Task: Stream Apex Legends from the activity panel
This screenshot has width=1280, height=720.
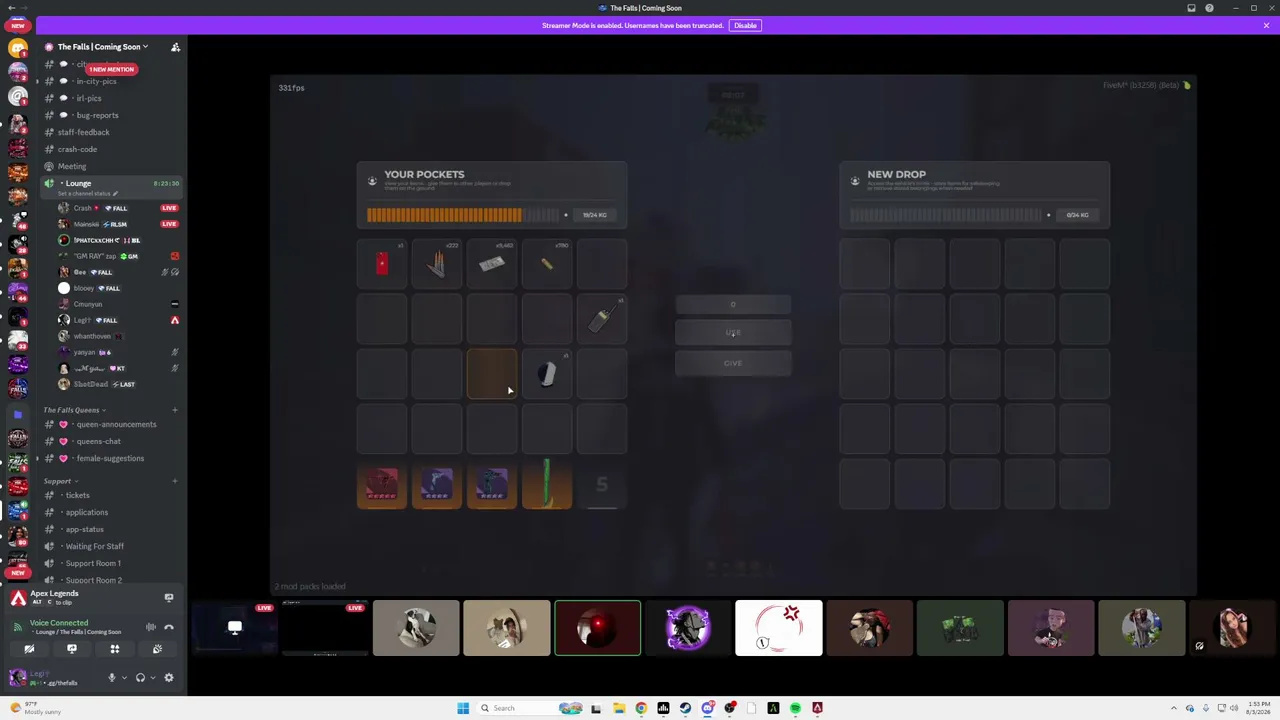Action: tap(169, 598)
